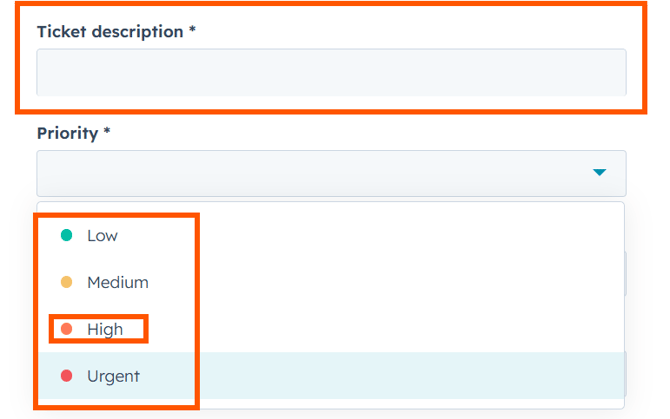The width and height of the screenshot is (670, 419).
Task: Set priority to Urgent
Action: click(113, 376)
